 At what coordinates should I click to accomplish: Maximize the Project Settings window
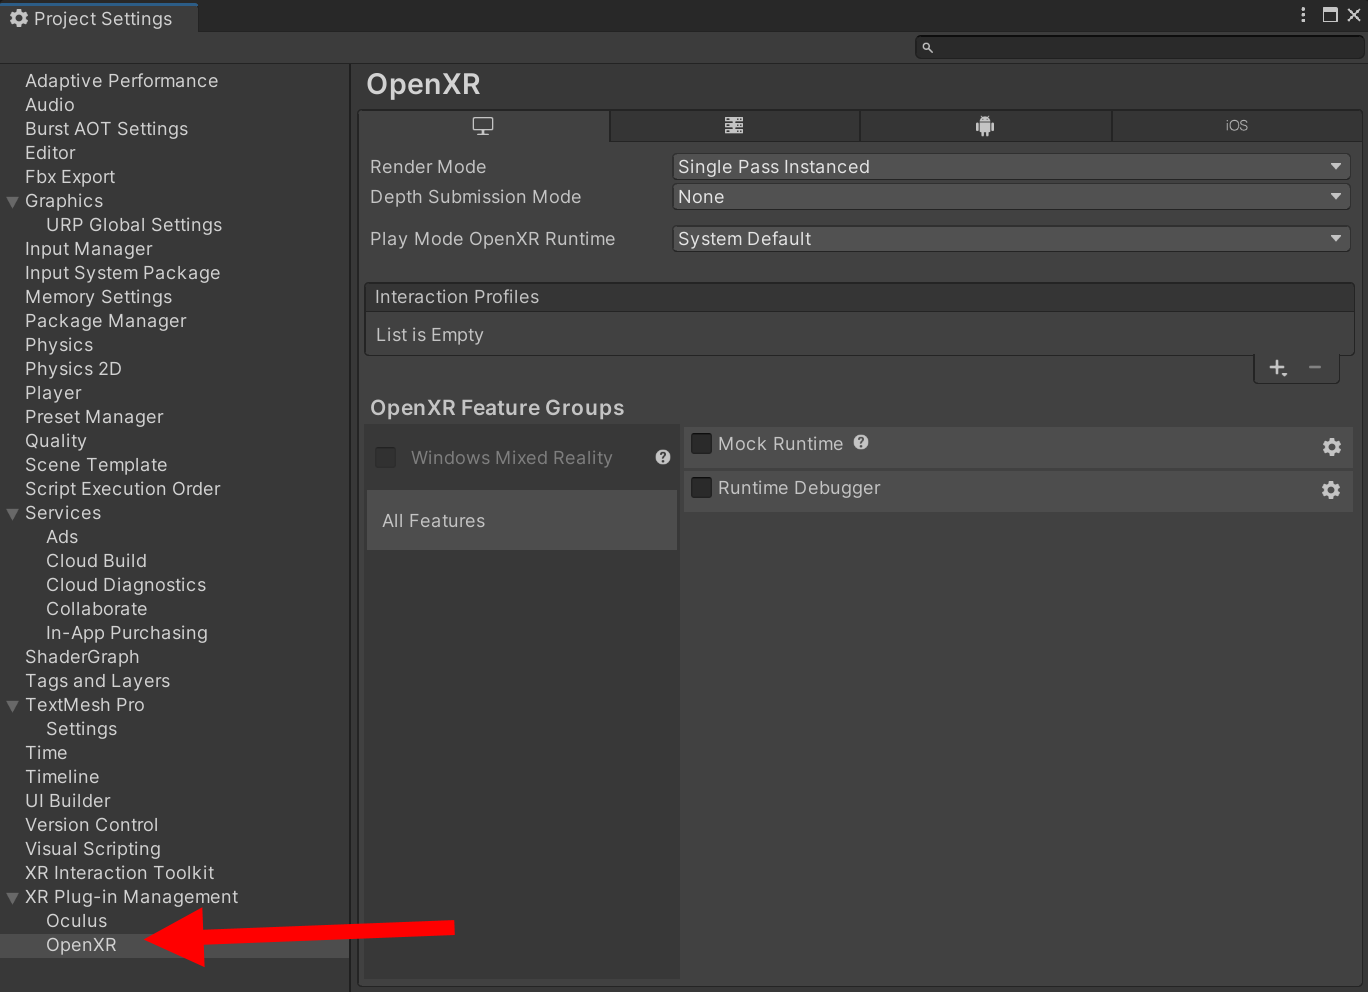[x=1330, y=15]
